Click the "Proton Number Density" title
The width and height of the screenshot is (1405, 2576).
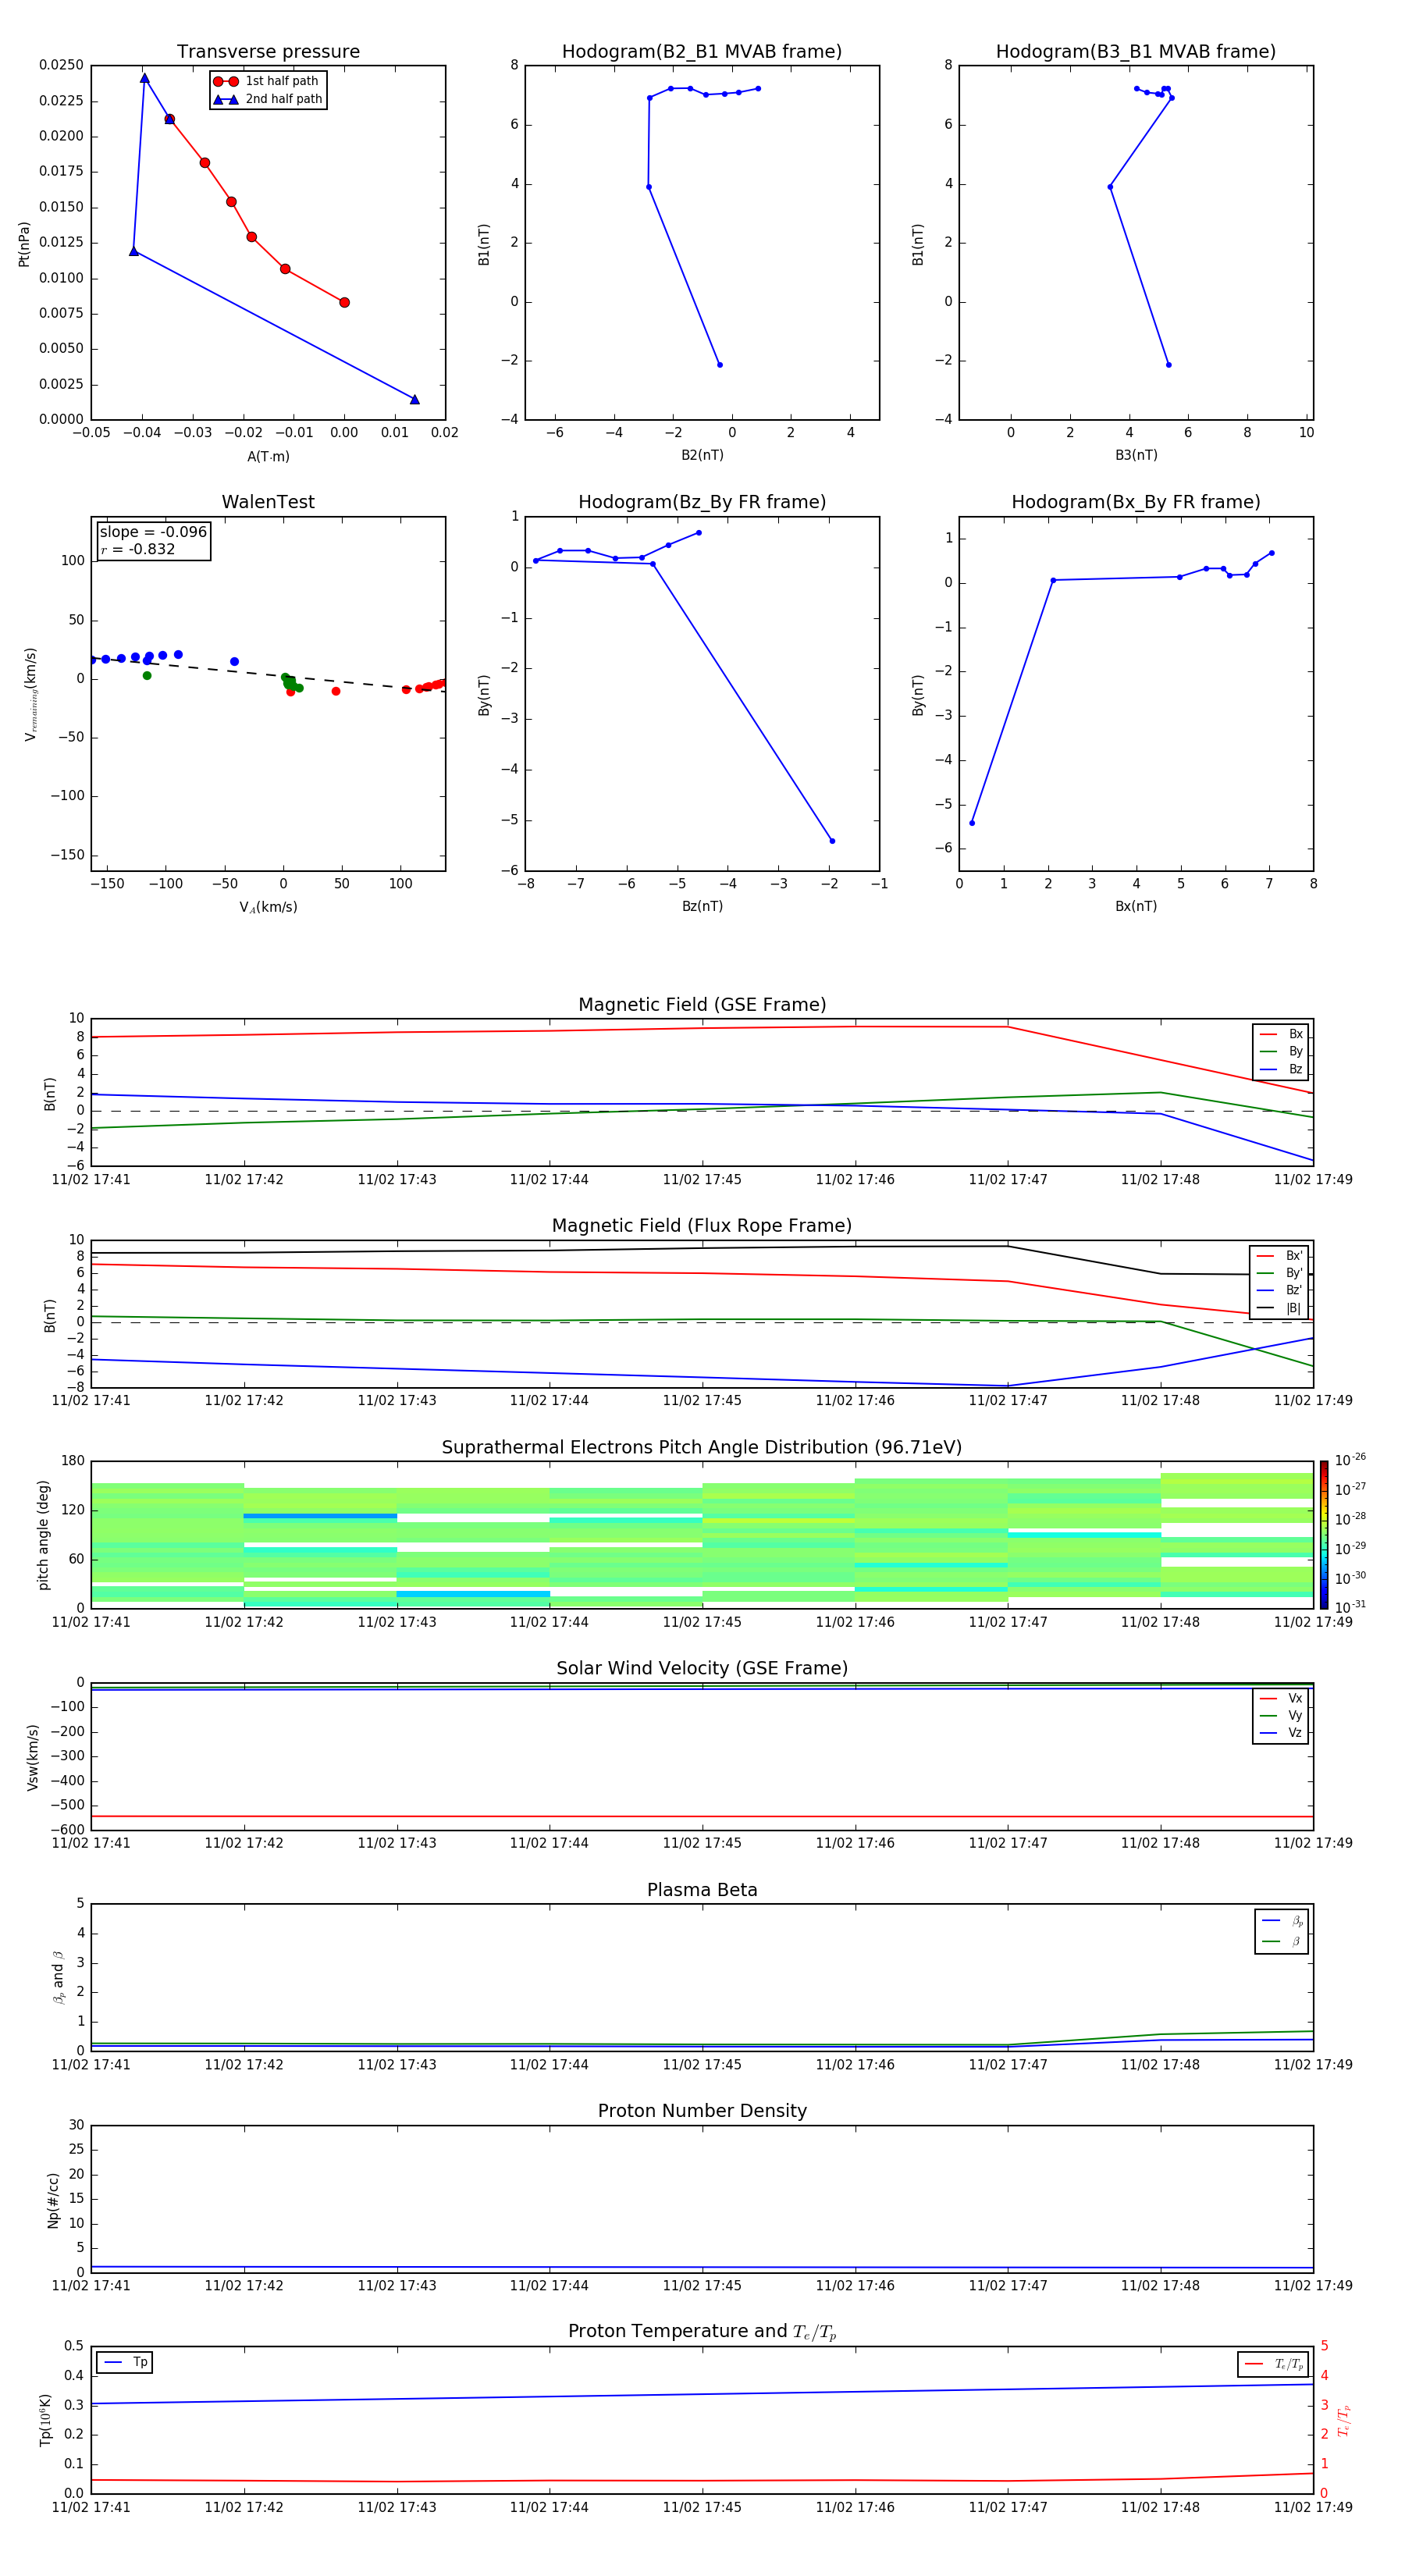(x=702, y=2111)
